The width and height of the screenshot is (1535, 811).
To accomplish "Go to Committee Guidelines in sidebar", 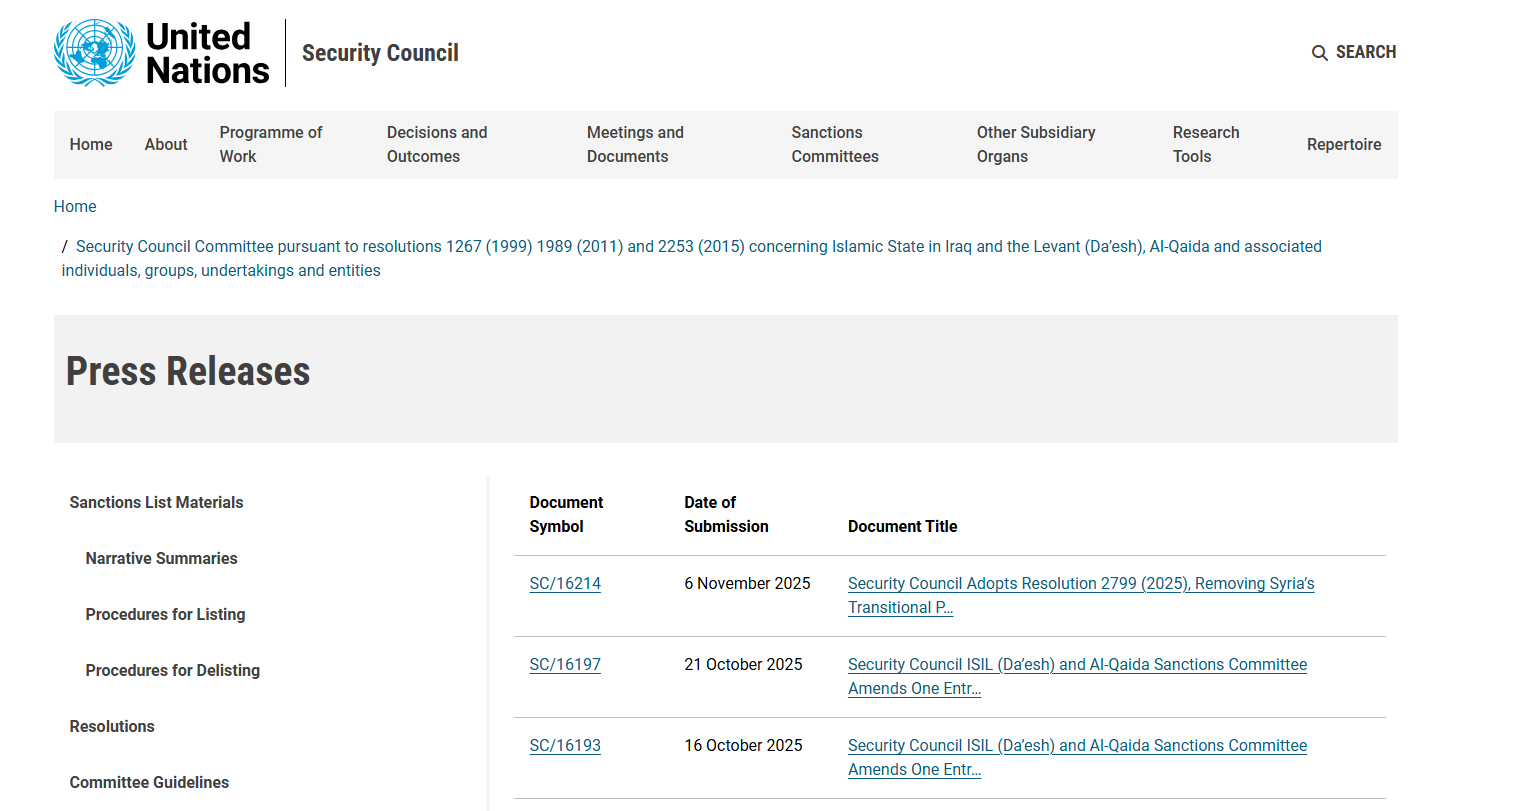I will 149,783.
